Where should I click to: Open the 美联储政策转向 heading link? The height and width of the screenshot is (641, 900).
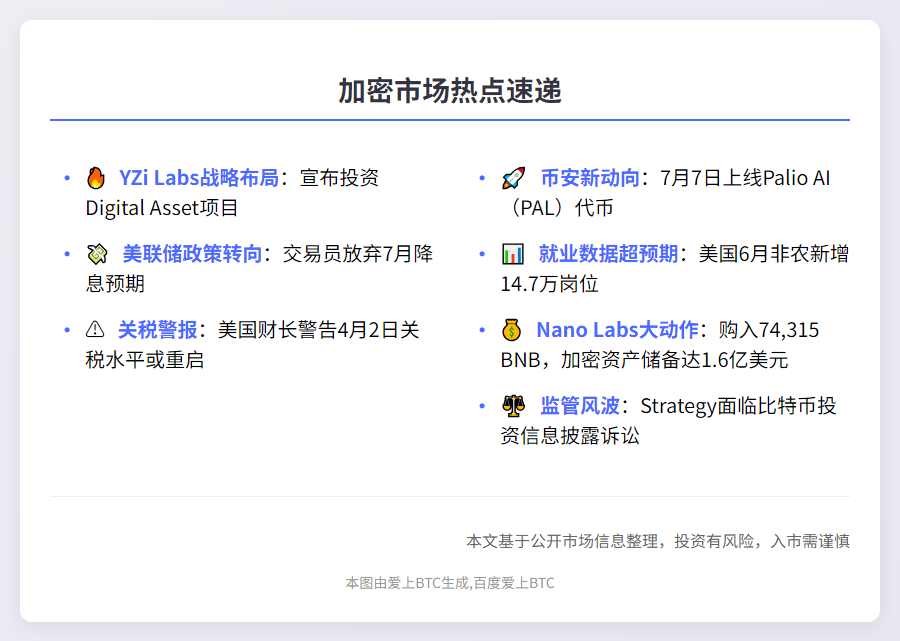[x=192, y=254]
